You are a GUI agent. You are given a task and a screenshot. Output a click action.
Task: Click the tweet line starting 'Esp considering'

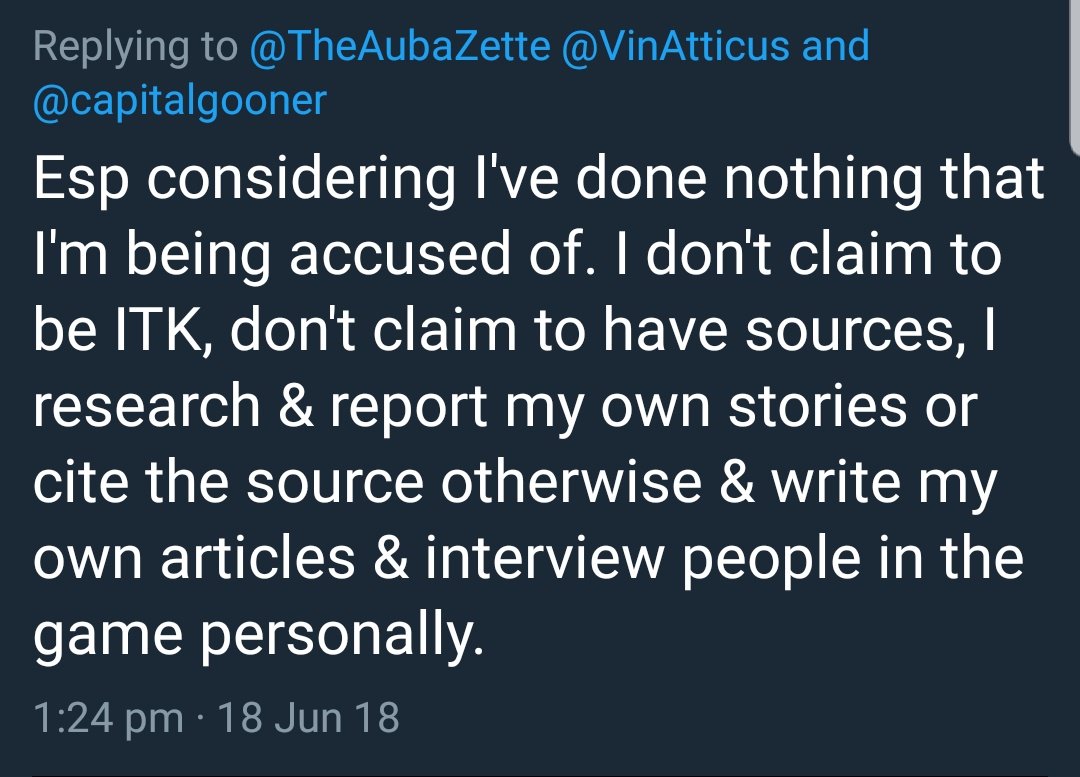(x=539, y=179)
